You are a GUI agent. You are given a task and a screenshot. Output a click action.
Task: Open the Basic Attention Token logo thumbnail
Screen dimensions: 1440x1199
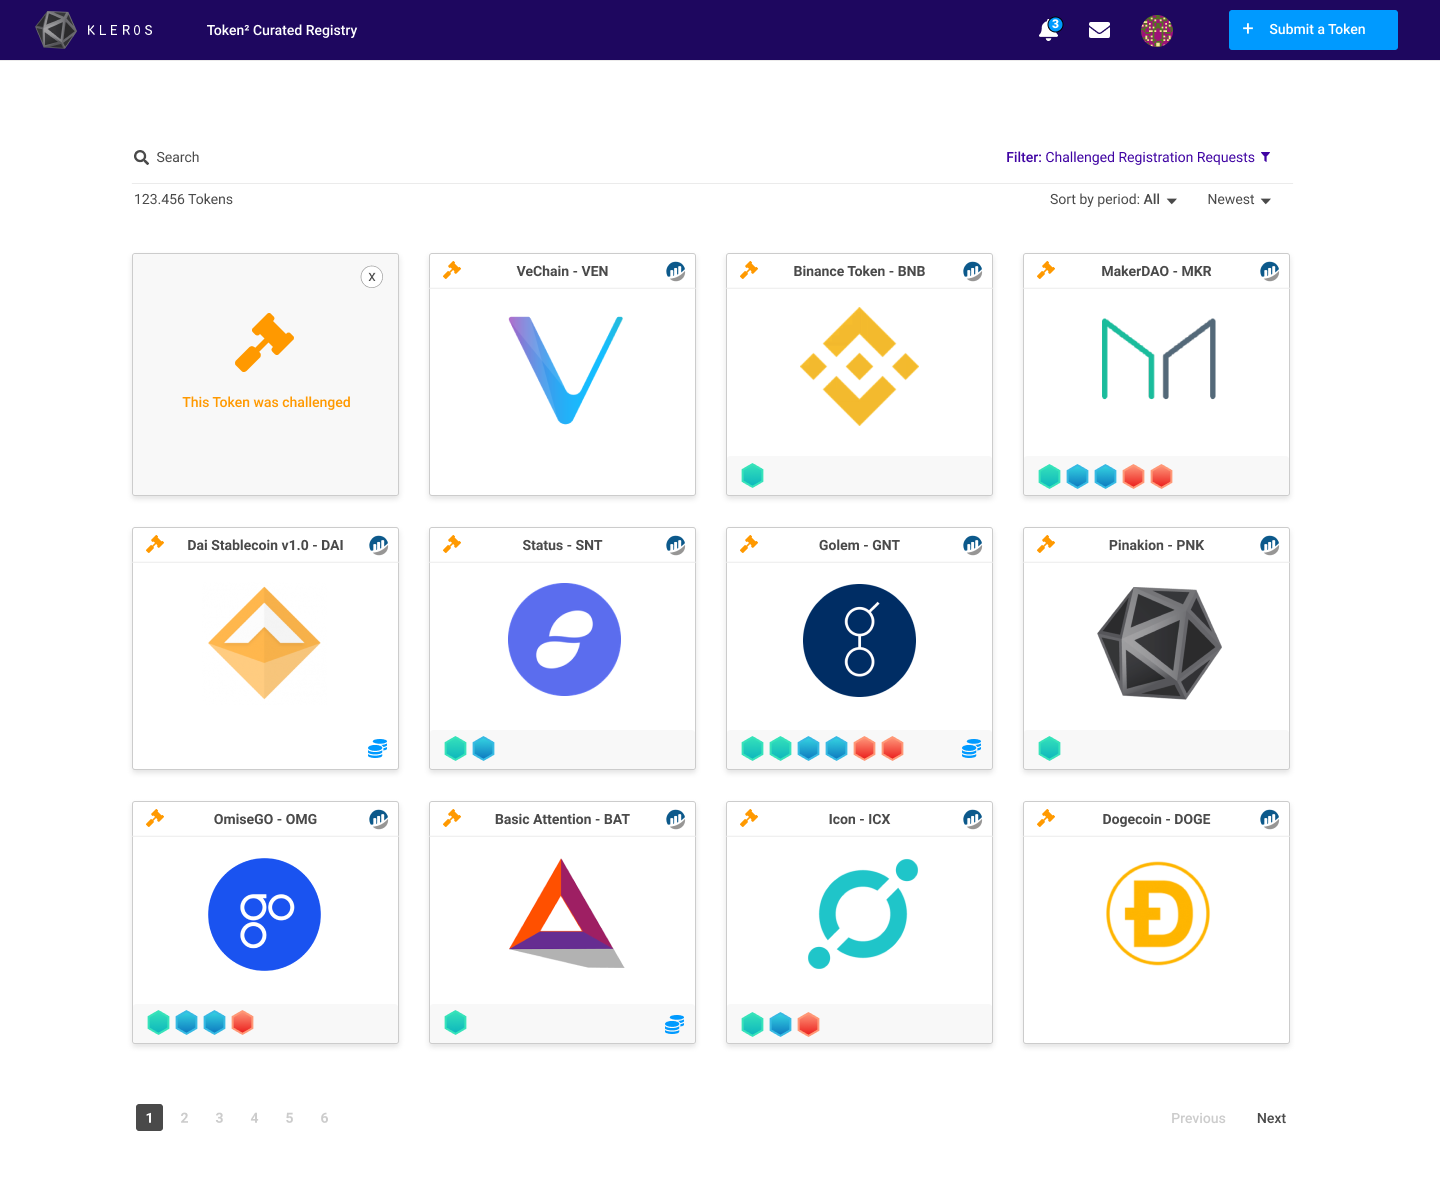click(566, 913)
